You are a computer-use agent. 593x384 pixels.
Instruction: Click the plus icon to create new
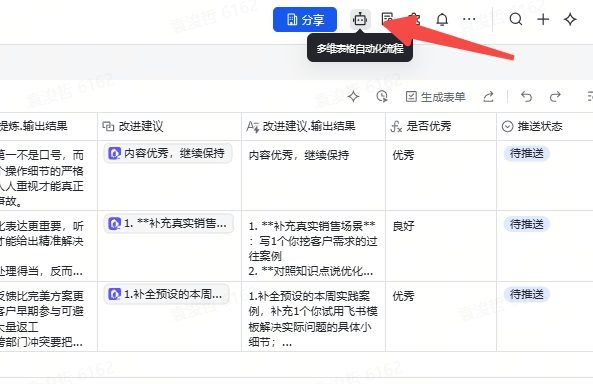(543, 19)
